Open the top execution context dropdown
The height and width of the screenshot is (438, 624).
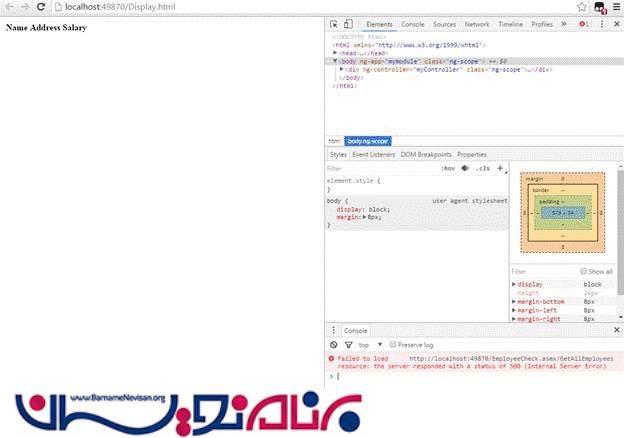368,344
